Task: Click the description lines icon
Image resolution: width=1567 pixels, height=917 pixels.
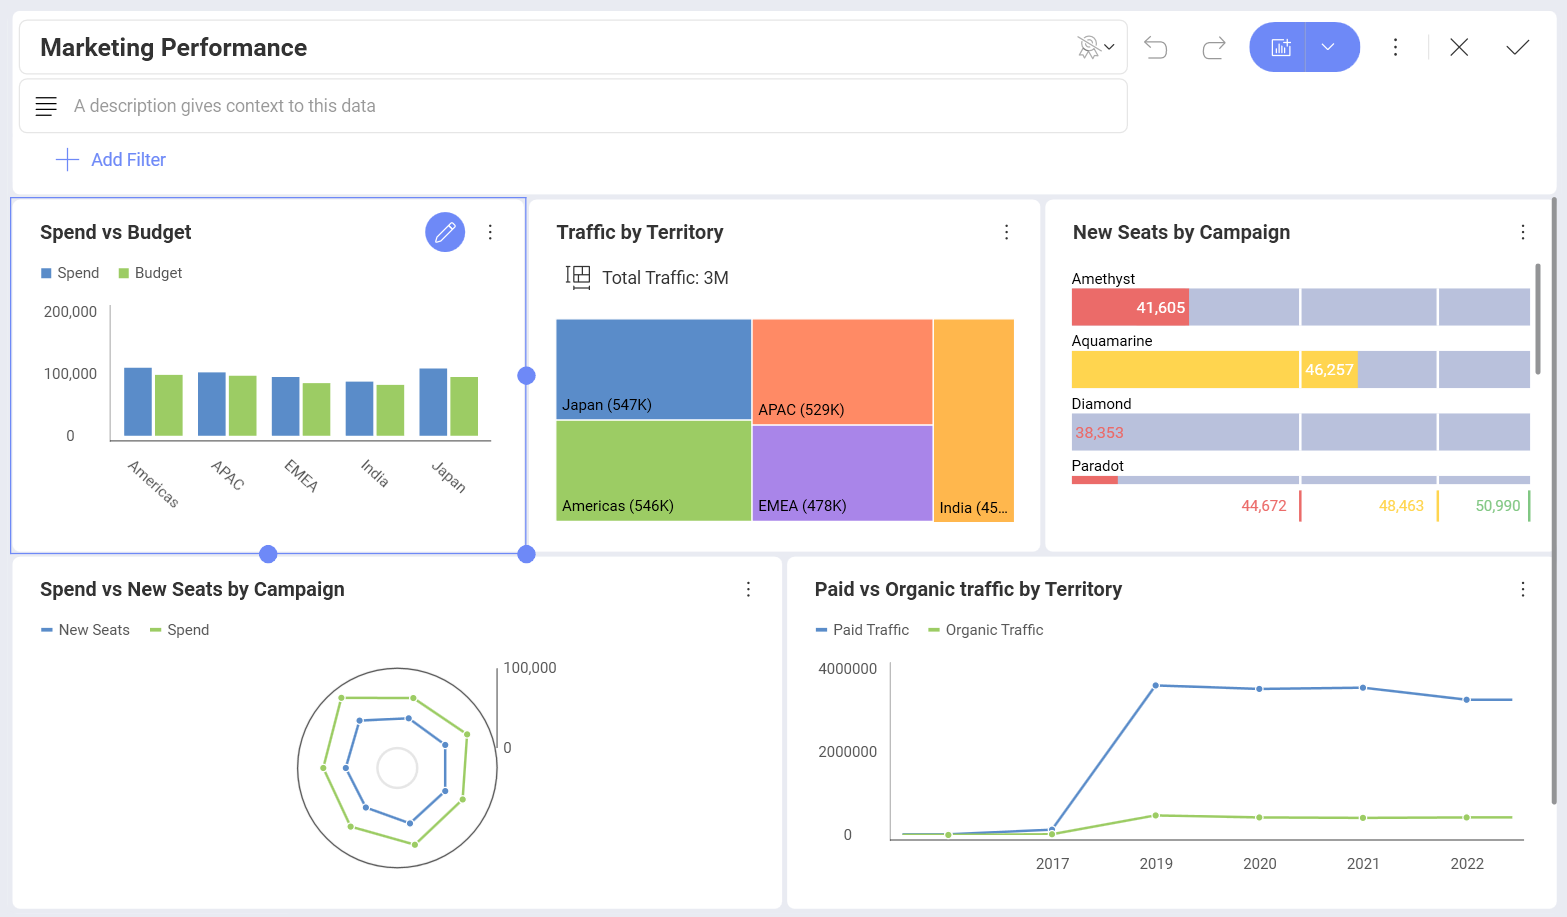Action: 46,106
